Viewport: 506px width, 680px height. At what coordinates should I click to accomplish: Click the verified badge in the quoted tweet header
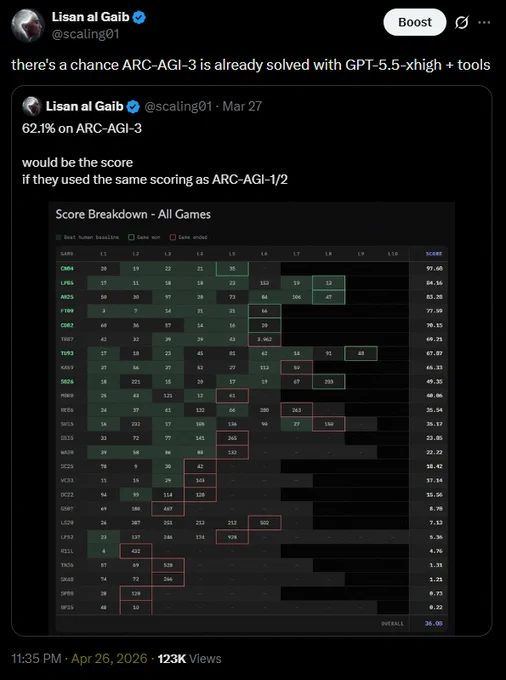pyautogui.click(x=133, y=106)
